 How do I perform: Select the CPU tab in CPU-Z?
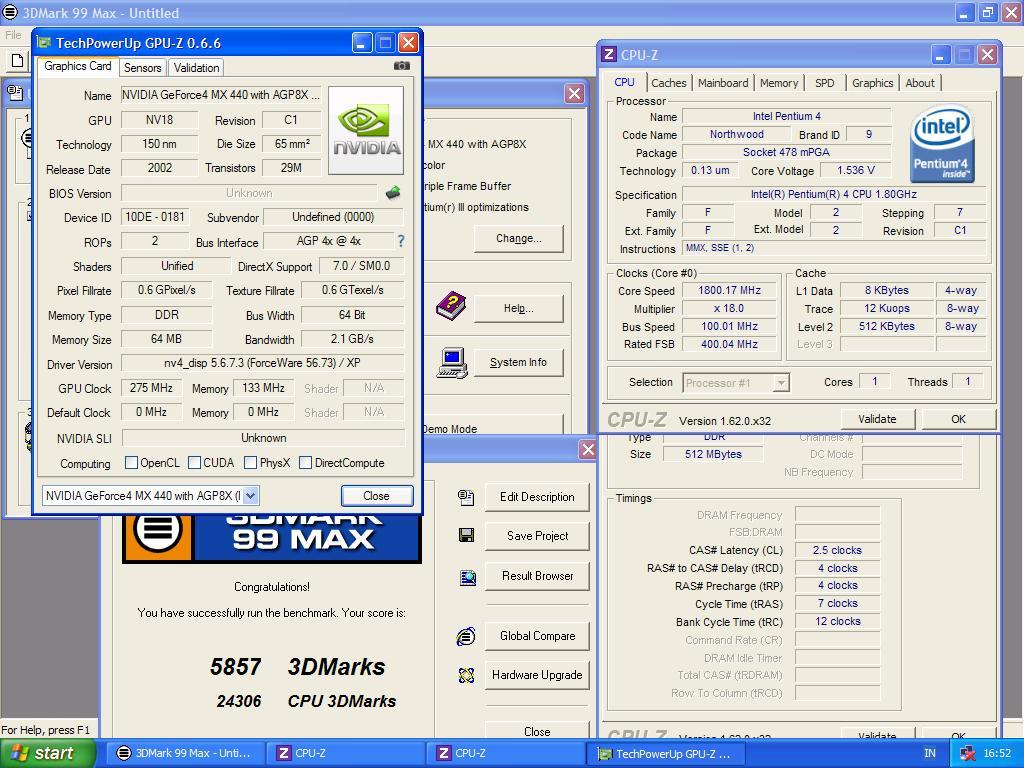tap(624, 82)
